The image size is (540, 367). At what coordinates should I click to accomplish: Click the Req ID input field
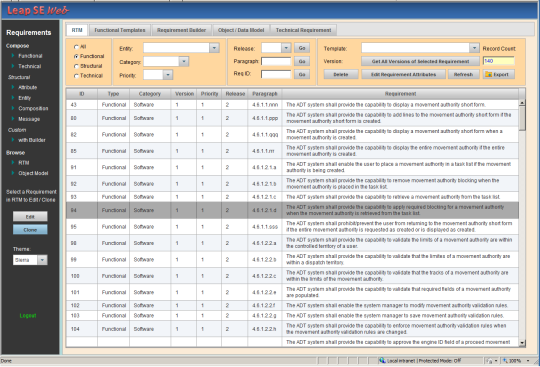coord(276,74)
